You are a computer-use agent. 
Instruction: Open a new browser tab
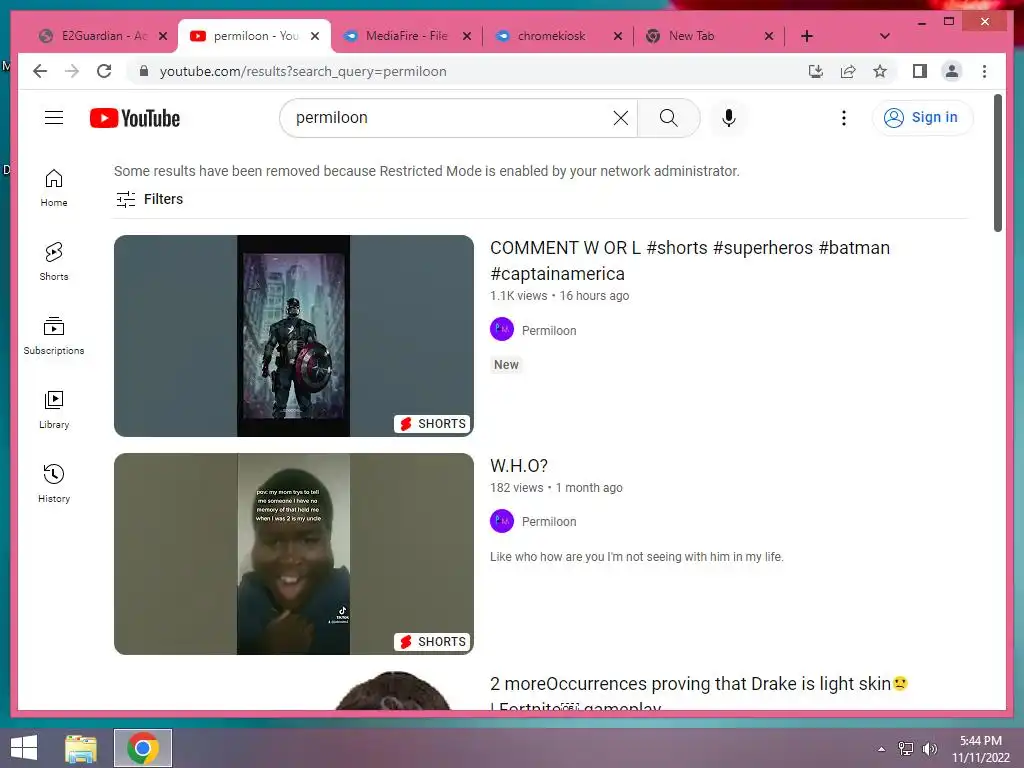pyautogui.click(x=807, y=36)
